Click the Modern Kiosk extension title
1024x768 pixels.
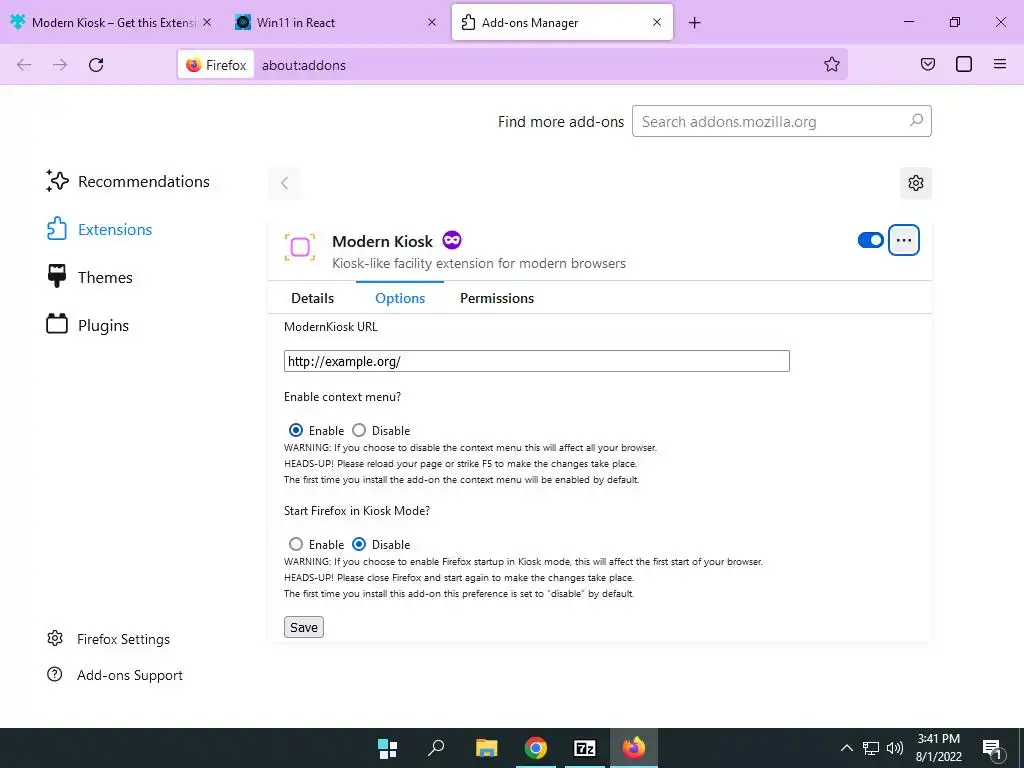click(x=382, y=241)
